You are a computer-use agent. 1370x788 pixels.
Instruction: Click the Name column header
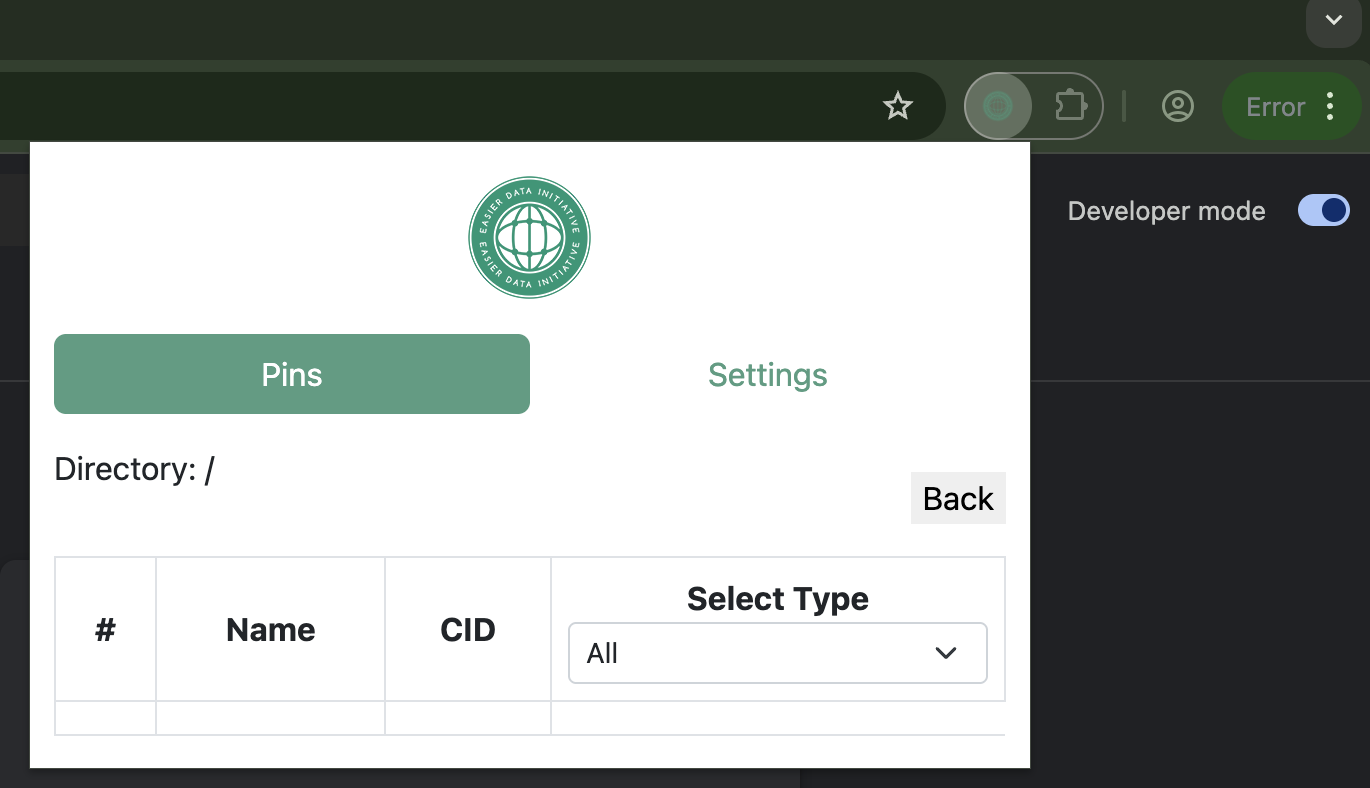(x=271, y=630)
